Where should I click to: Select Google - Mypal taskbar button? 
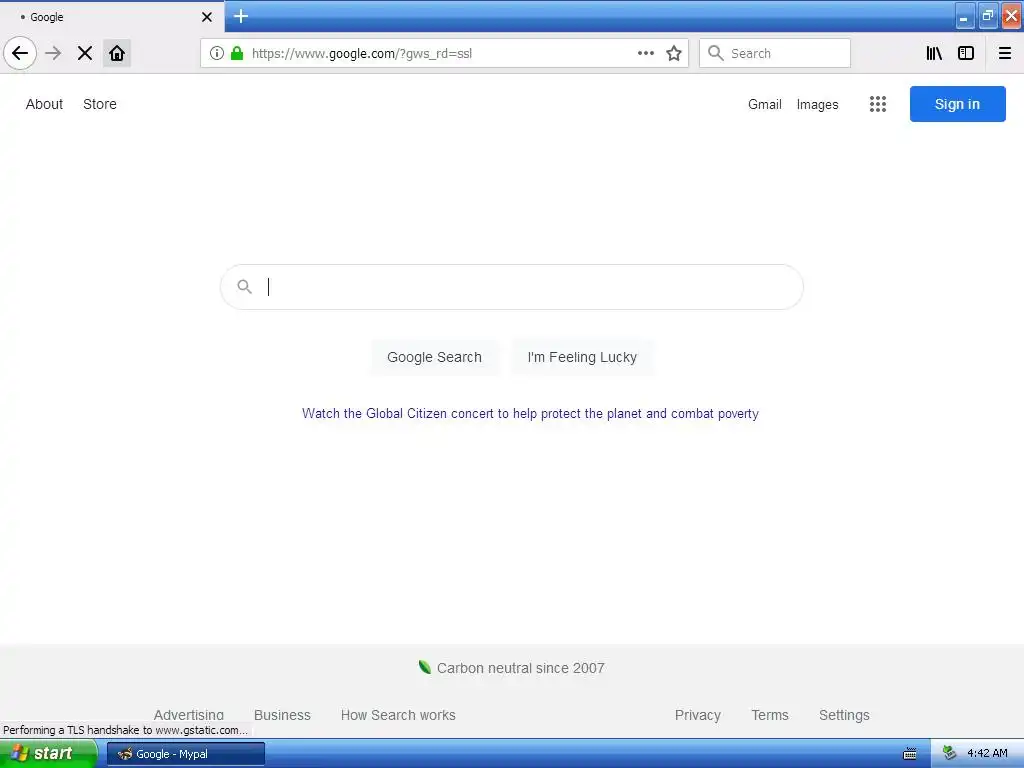186,754
